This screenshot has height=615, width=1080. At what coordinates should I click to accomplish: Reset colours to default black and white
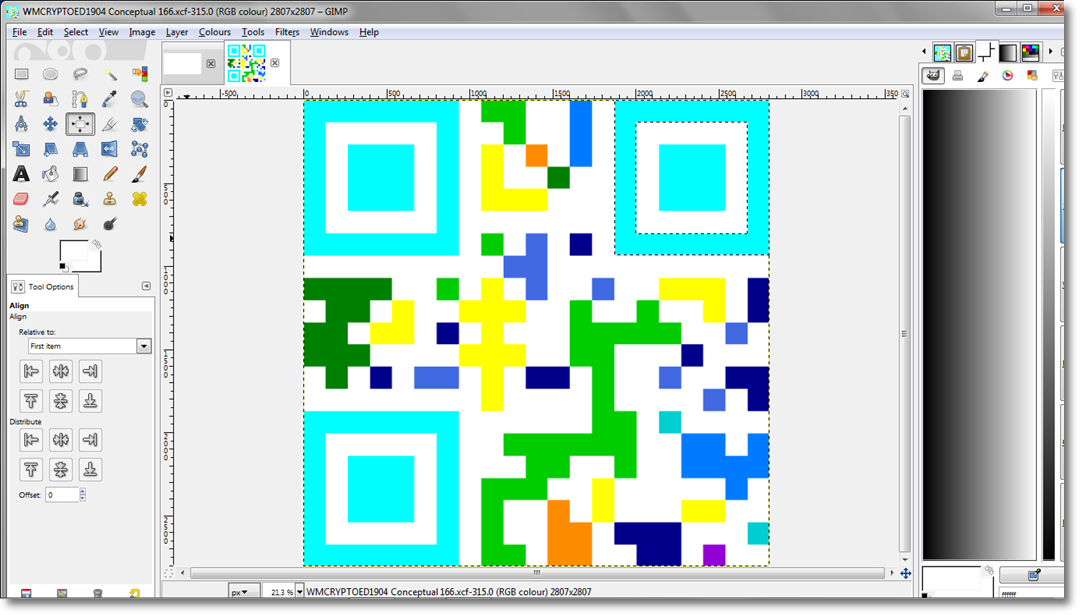(x=63, y=267)
